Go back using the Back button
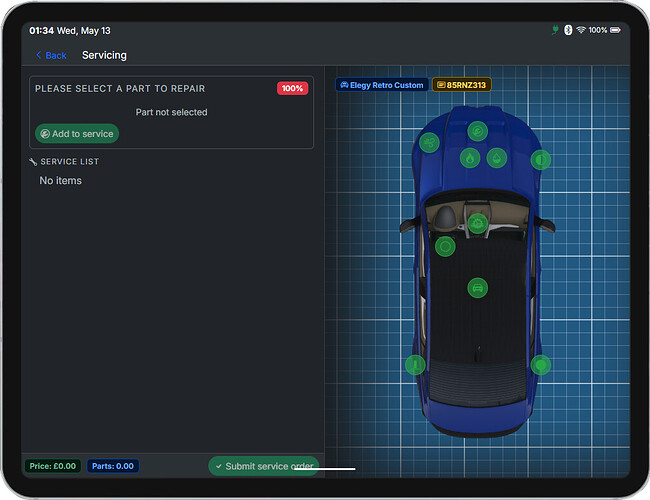650x500 pixels. 51,55
